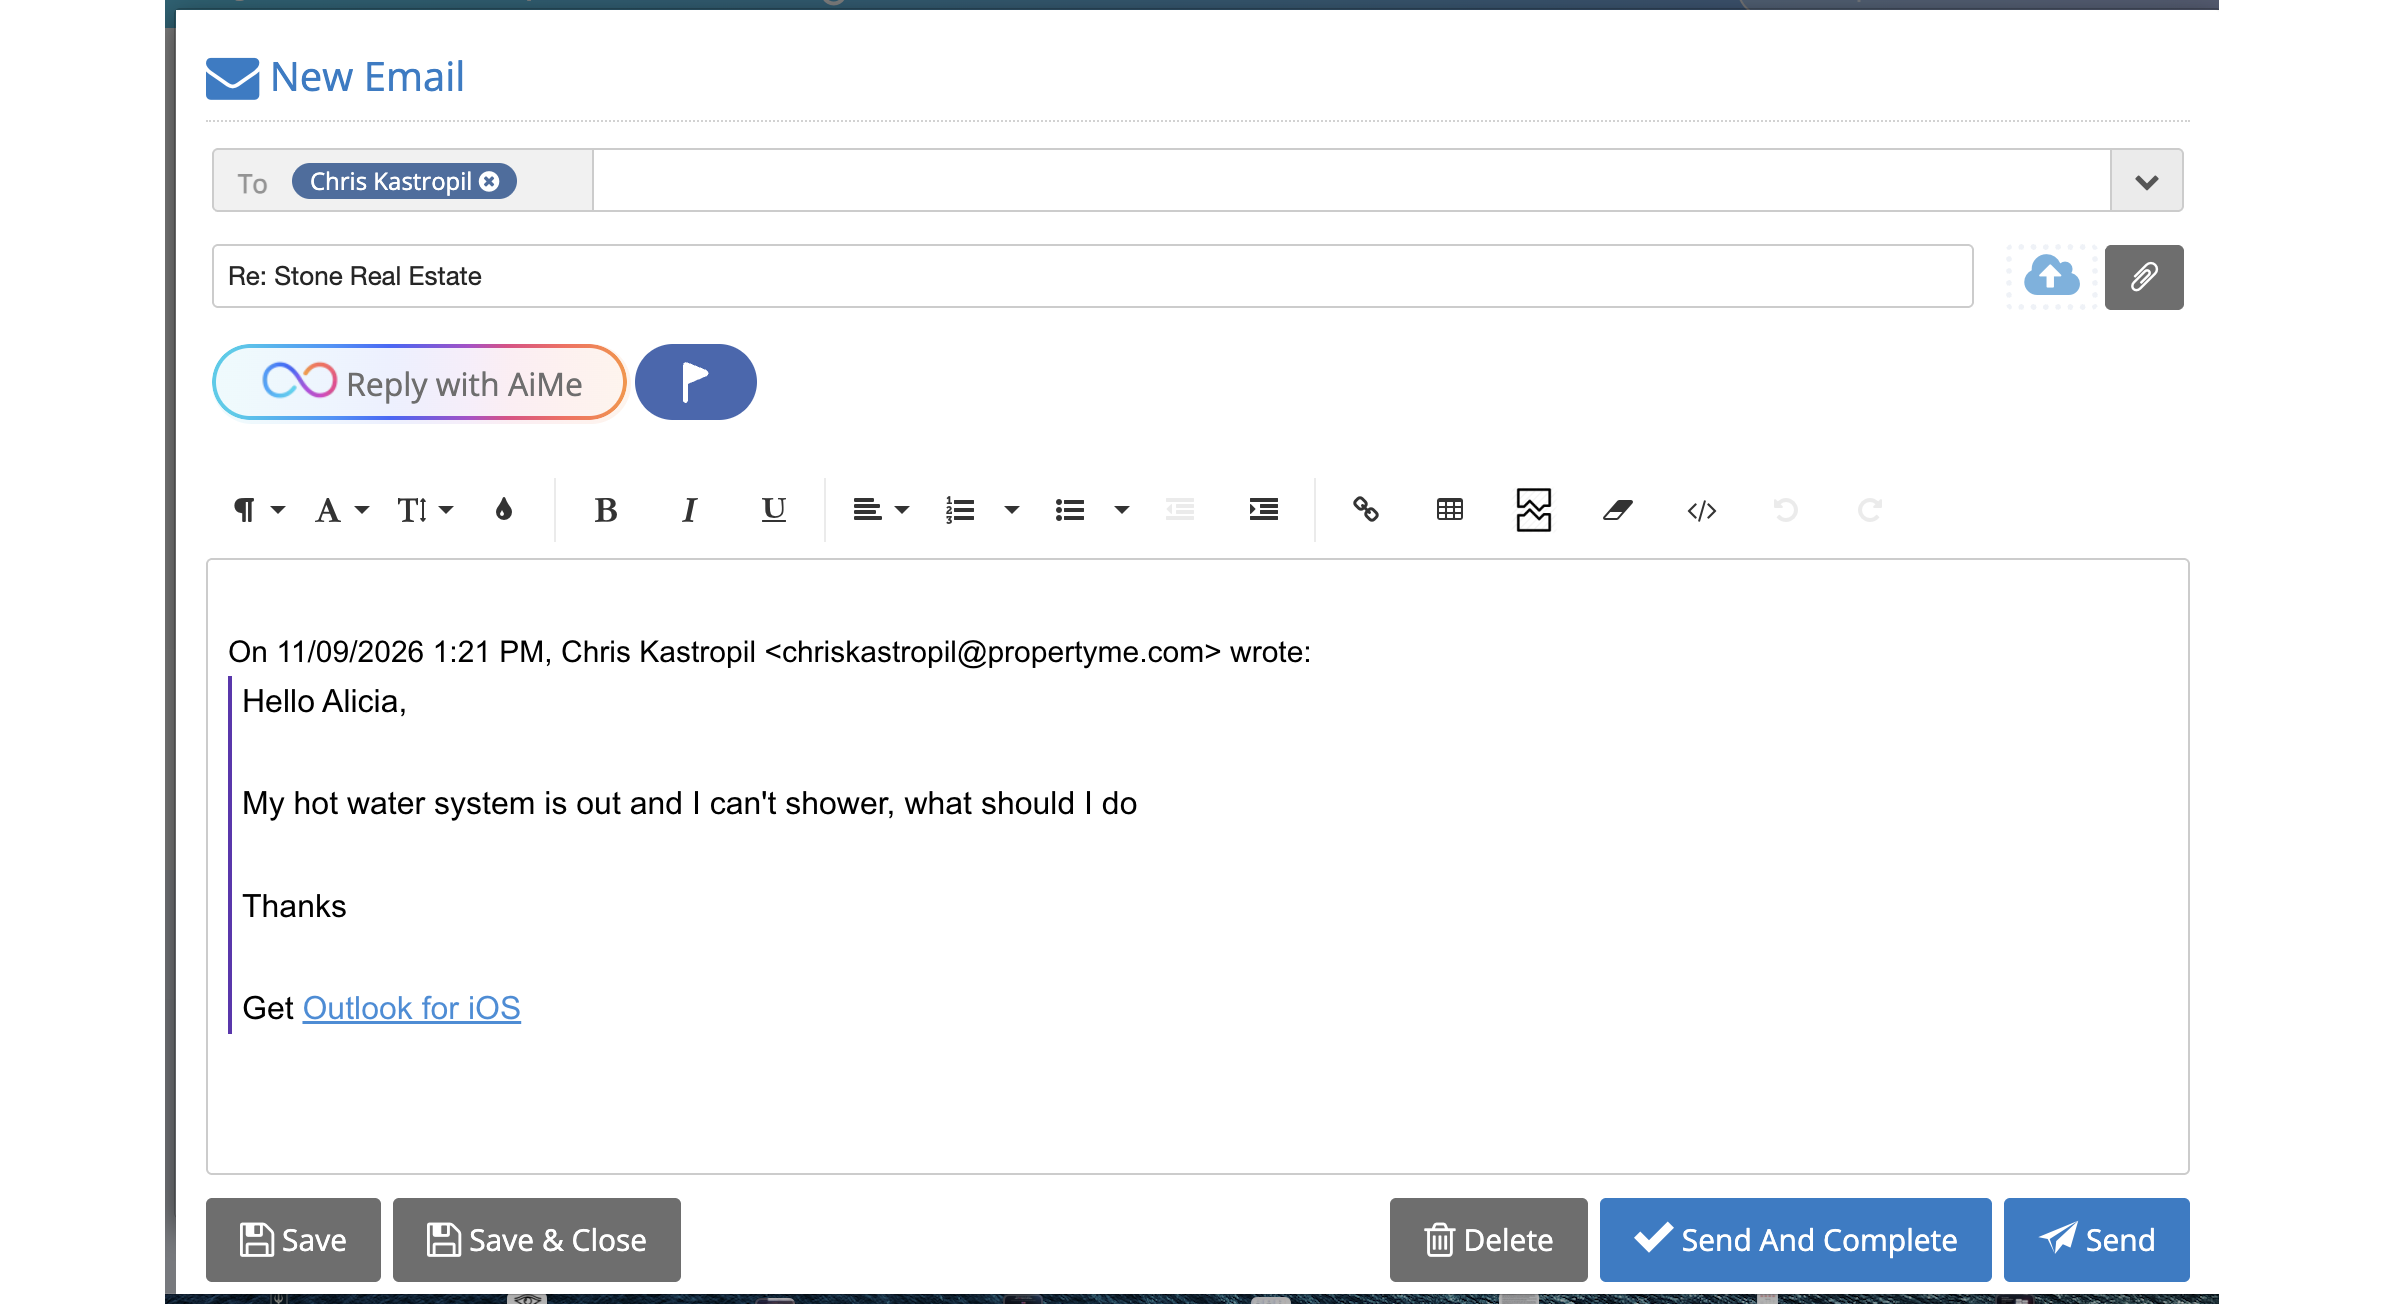The image size is (2384, 1304).
Task: Click the 'Thanks' line in message
Action: click(x=294, y=905)
